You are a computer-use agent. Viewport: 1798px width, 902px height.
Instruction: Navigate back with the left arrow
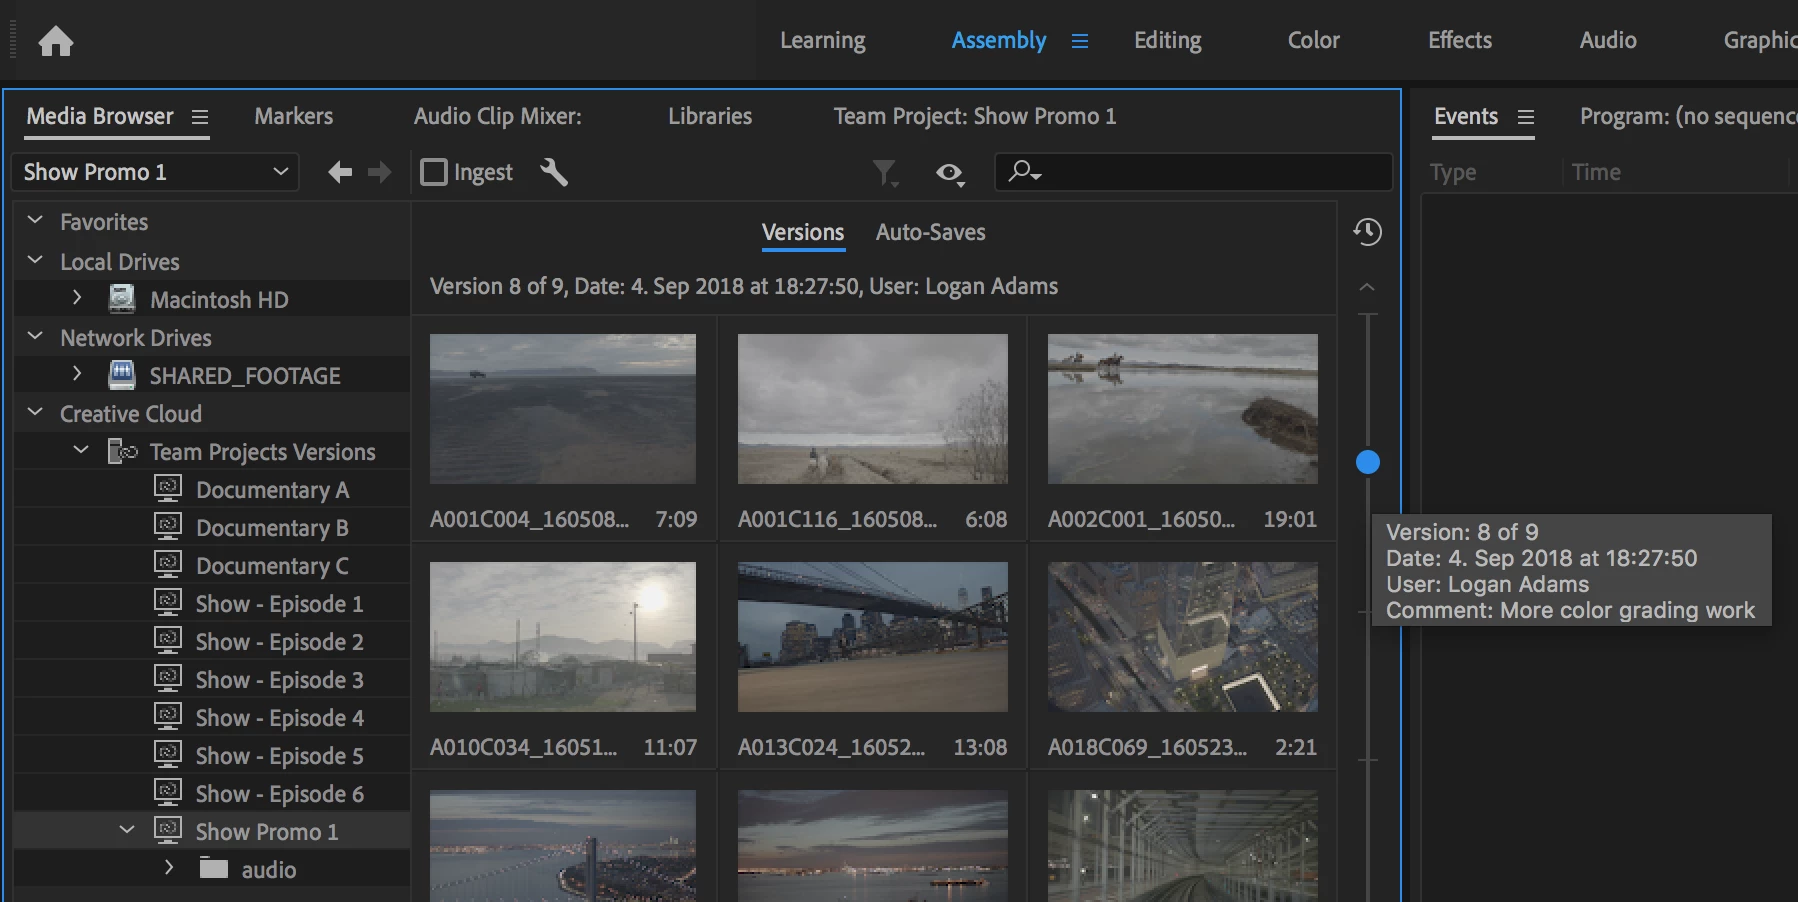pyautogui.click(x=340, y=172)
